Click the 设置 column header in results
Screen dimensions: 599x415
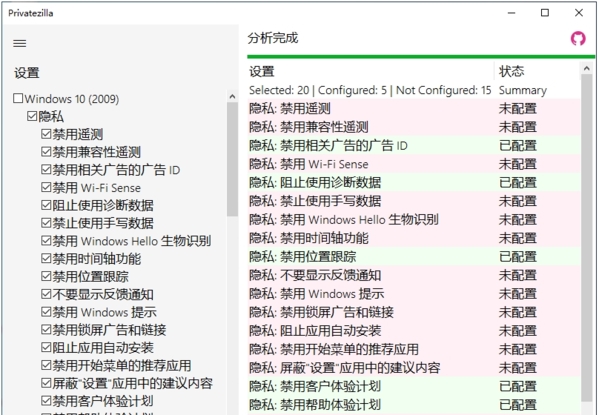point(371,71)
